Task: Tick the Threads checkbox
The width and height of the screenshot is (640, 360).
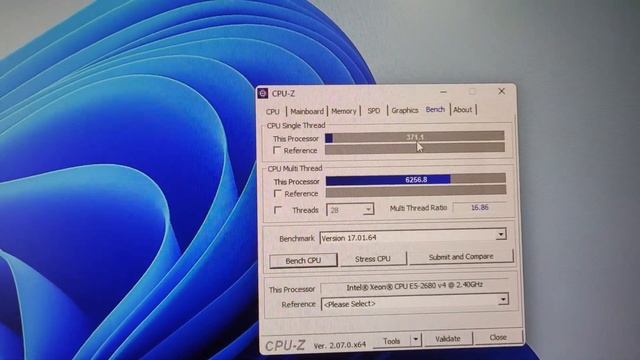Action: click(278, 210)
